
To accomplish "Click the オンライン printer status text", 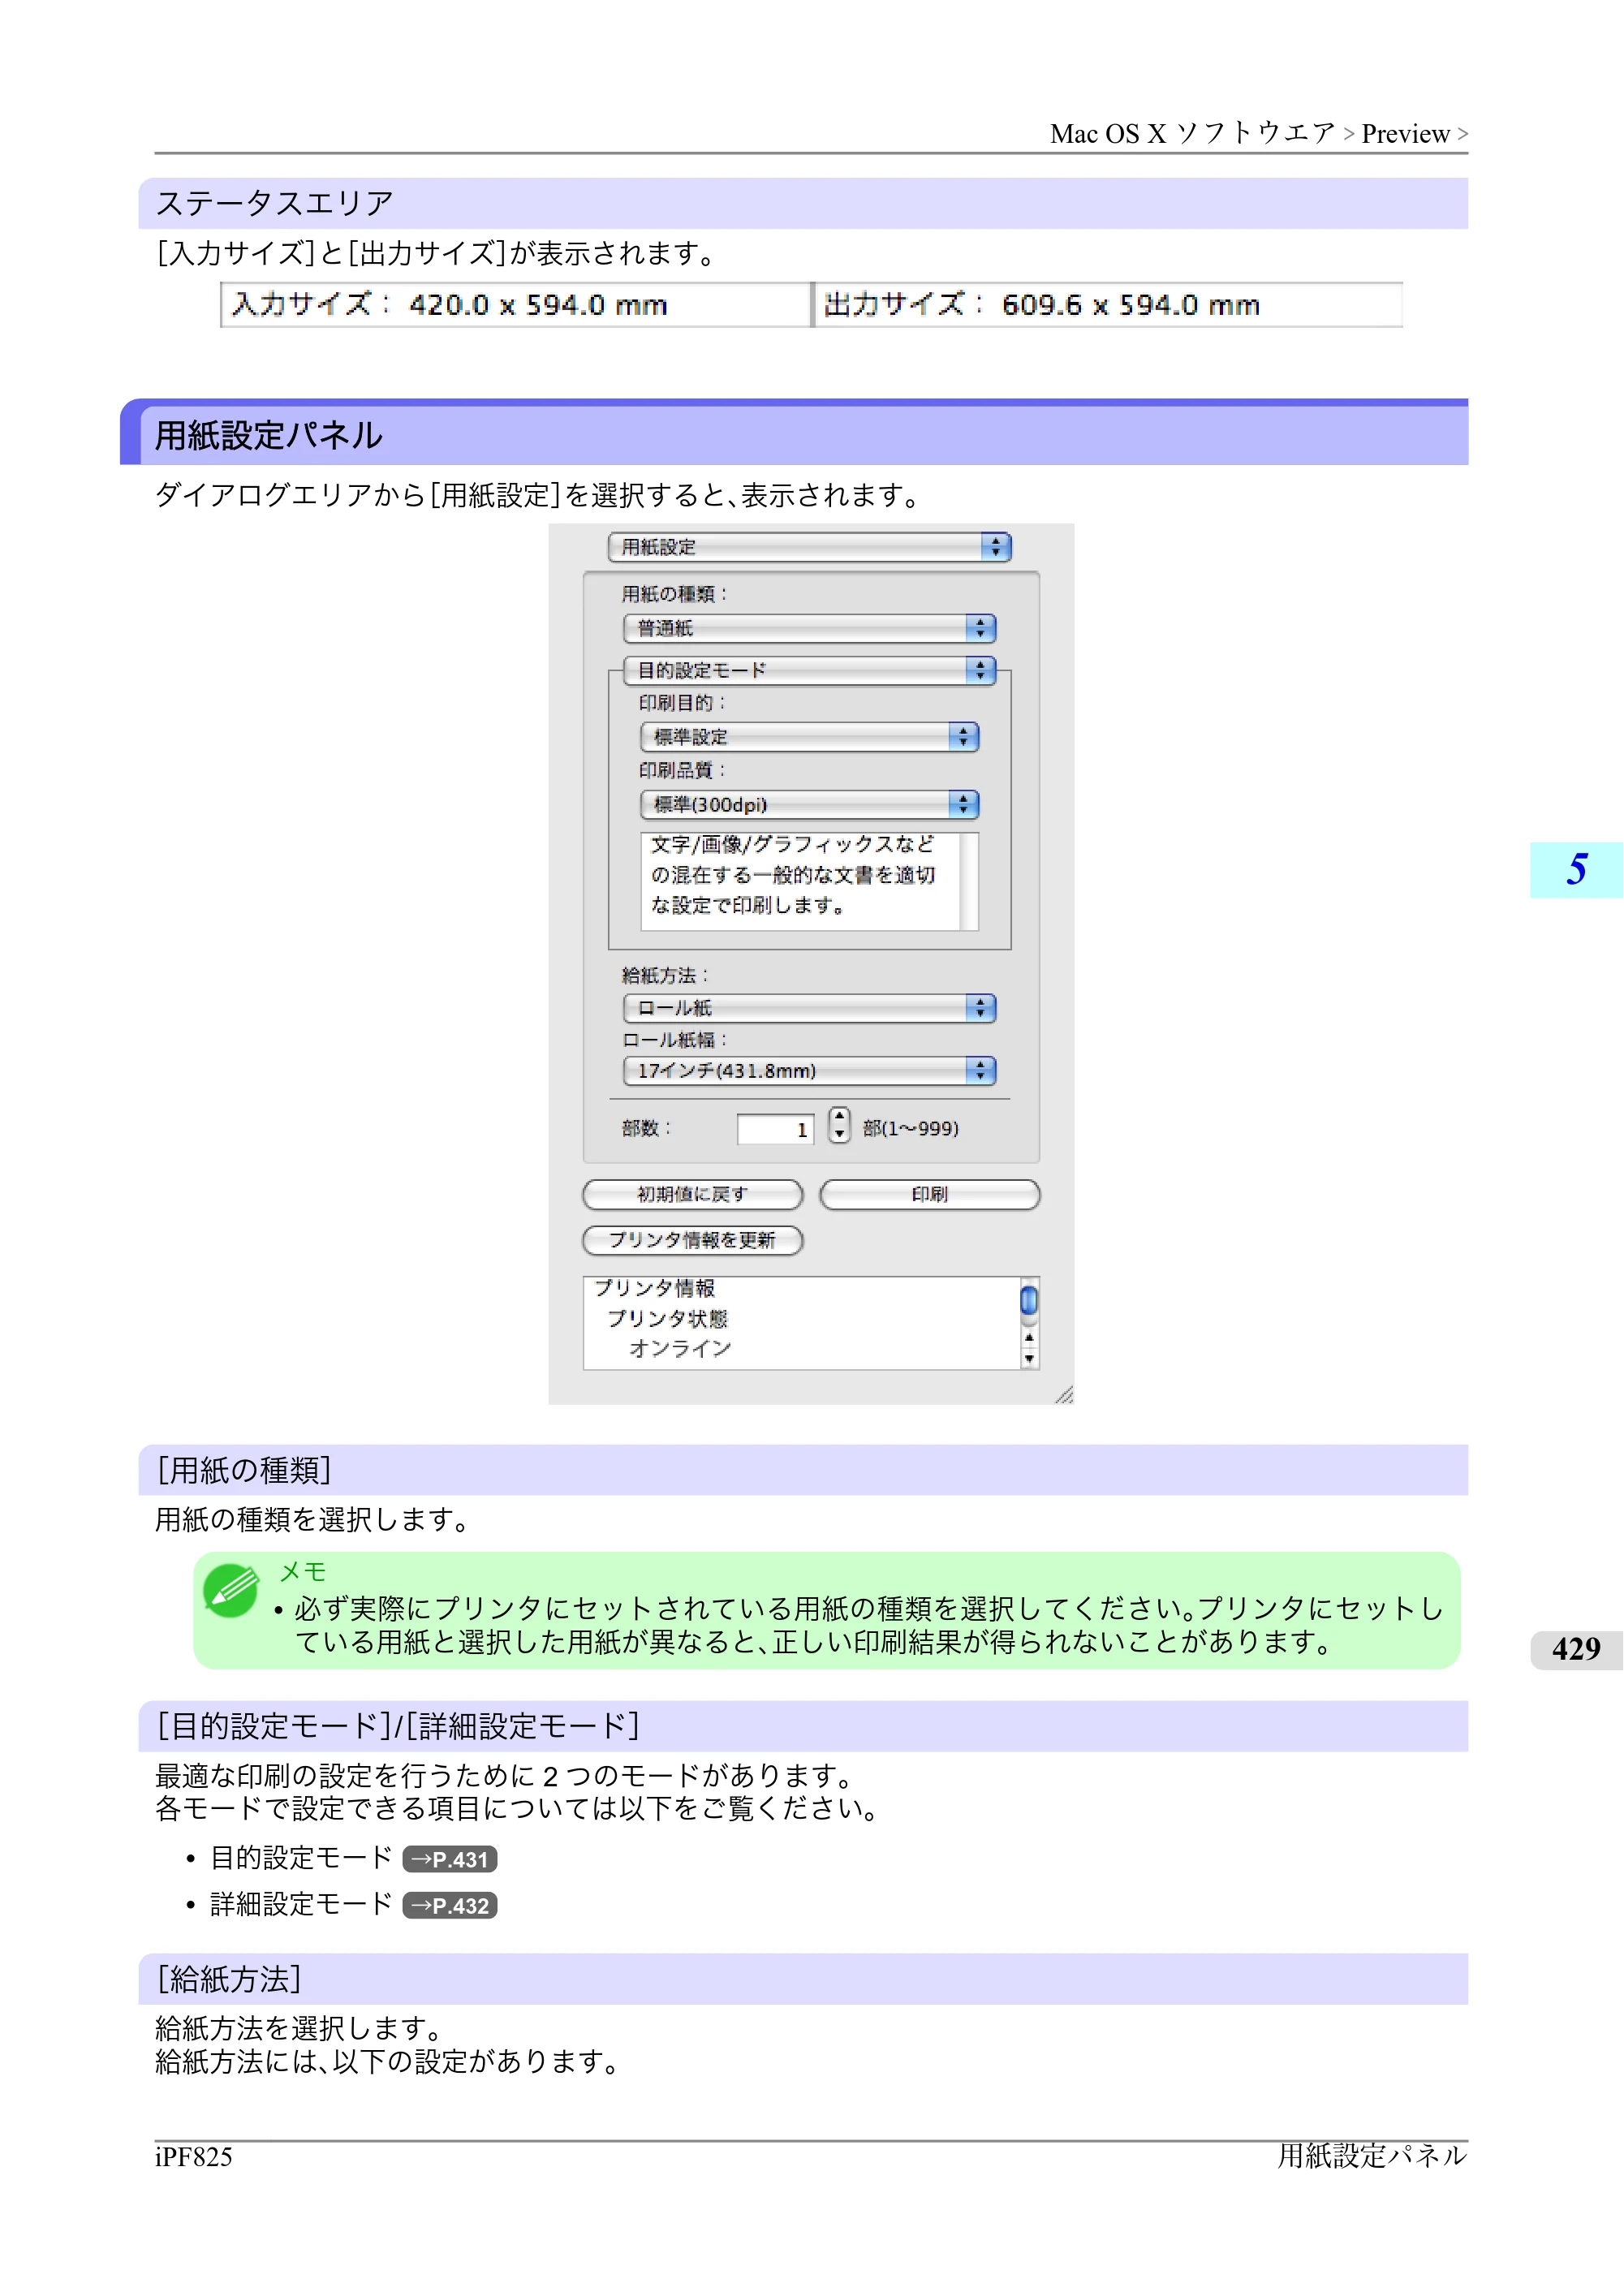I will click(680, 1348).
